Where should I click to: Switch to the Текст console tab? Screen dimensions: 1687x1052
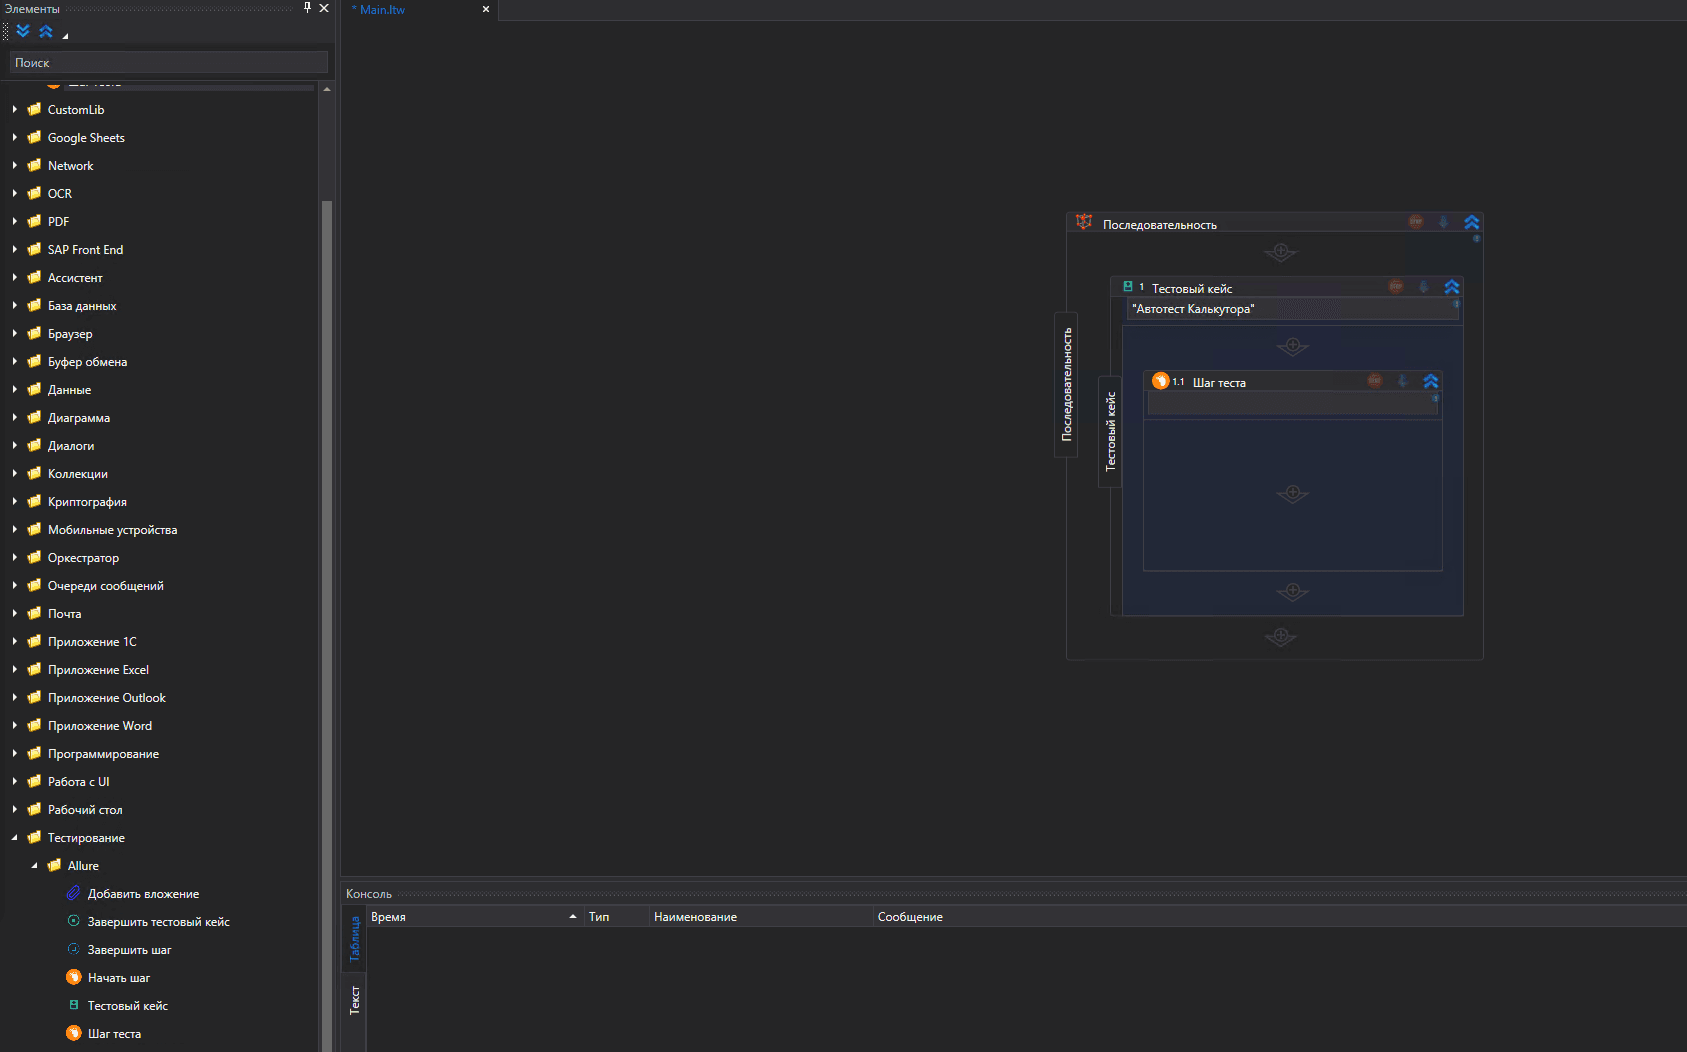coord(354,1000)
